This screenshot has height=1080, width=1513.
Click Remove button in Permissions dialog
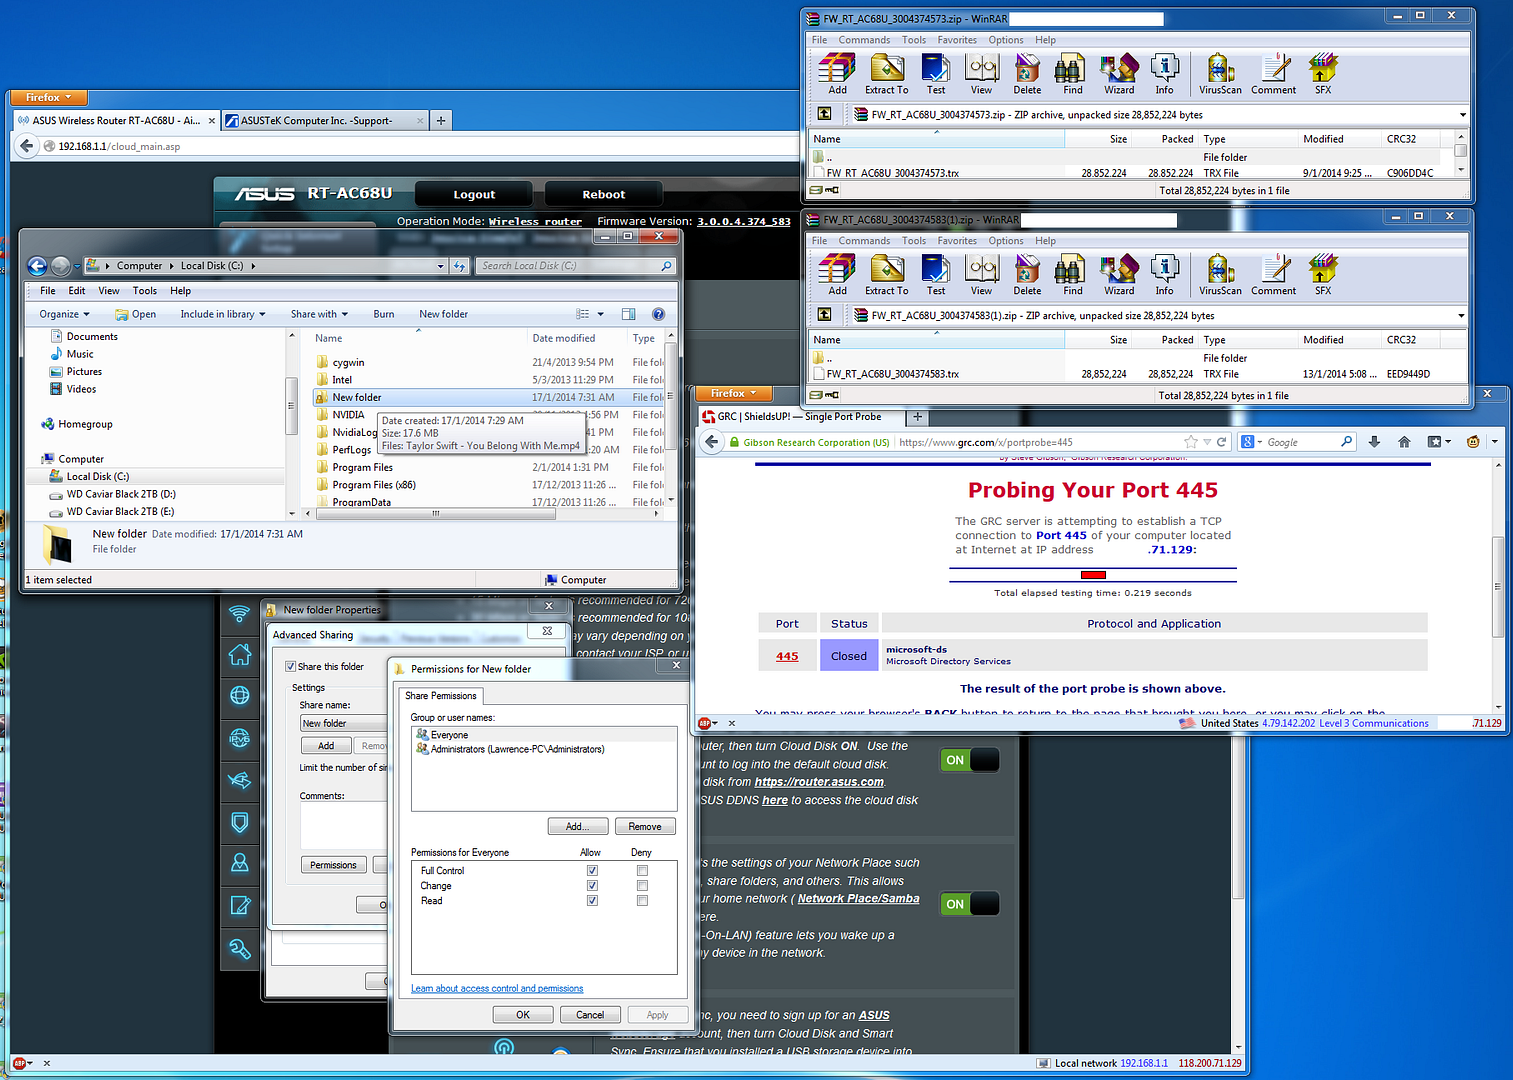(645, 826)
